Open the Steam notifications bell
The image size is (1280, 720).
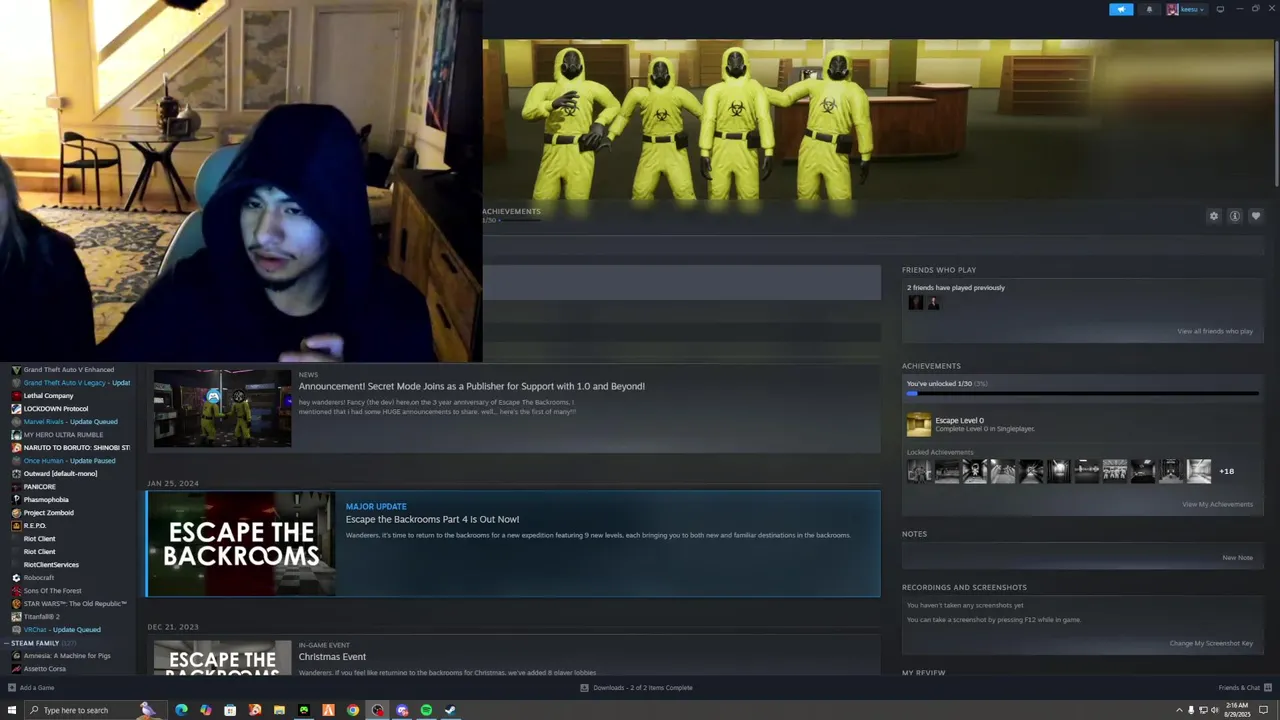coord(1149,9)
